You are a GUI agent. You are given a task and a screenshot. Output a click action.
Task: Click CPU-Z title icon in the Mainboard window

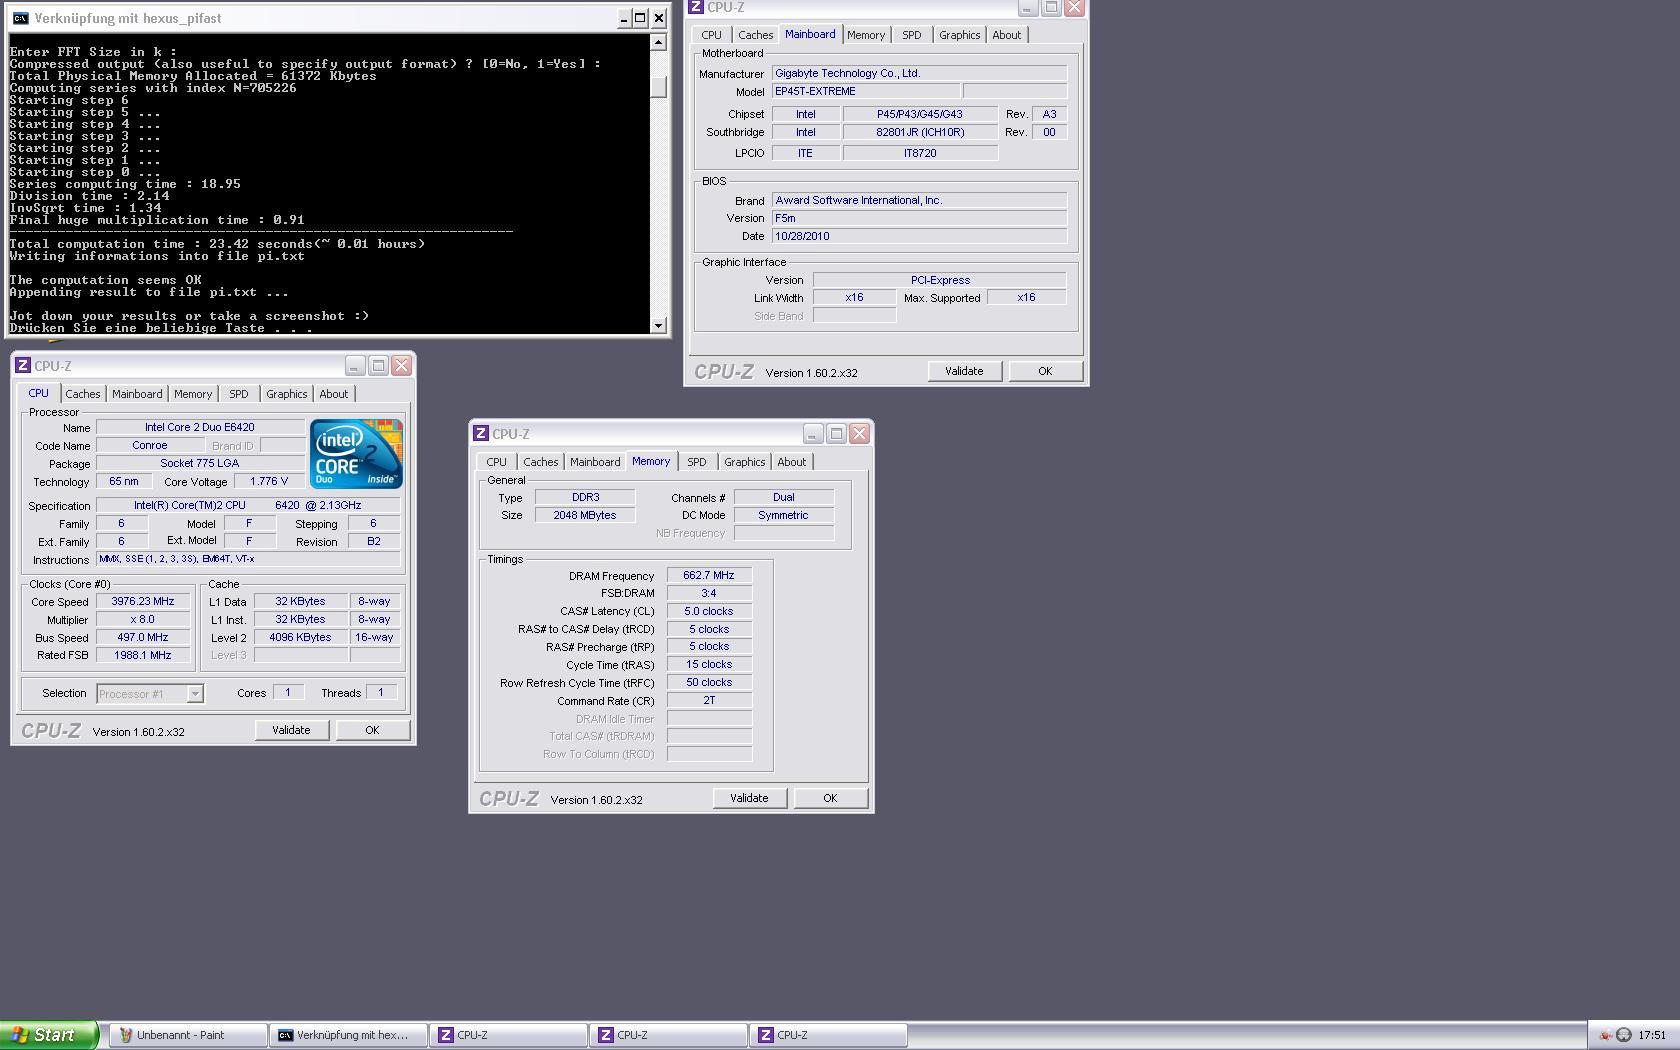click(696, 7)
